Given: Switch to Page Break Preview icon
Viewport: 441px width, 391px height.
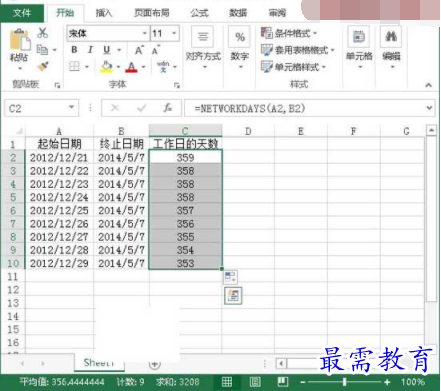Looking at the screenshot, I should point(283,382).
